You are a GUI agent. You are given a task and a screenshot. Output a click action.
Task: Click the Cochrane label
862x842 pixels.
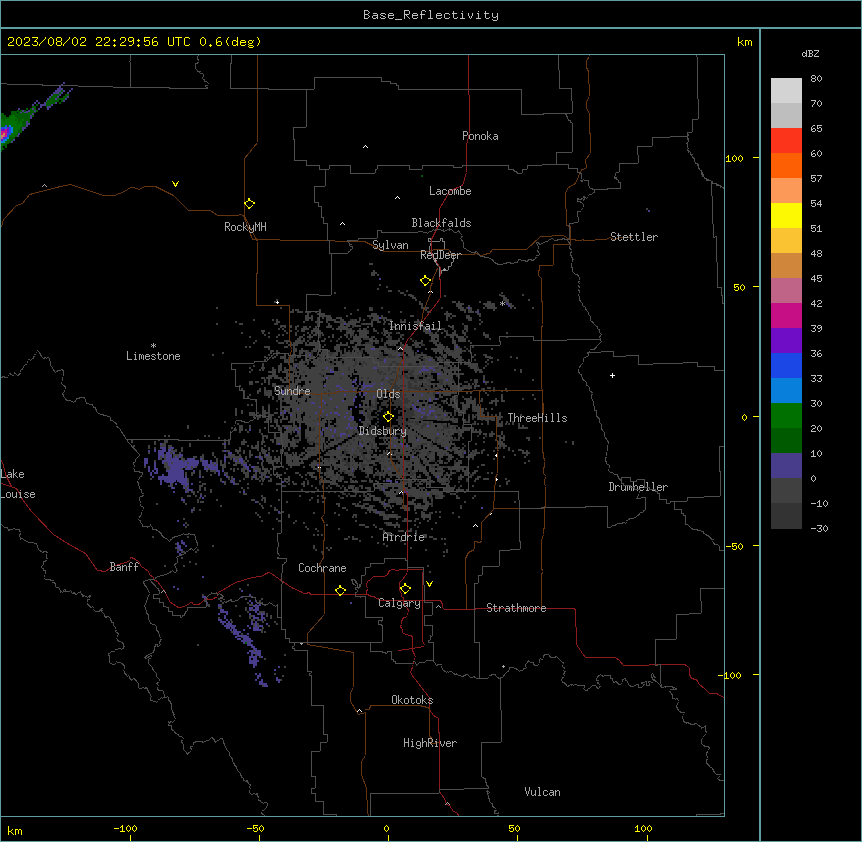[x=322, y=568]
